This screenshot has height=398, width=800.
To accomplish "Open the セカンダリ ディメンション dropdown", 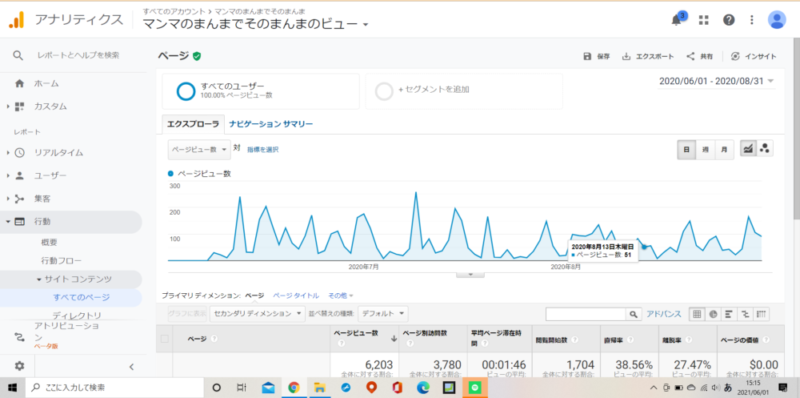I will 257,313.
